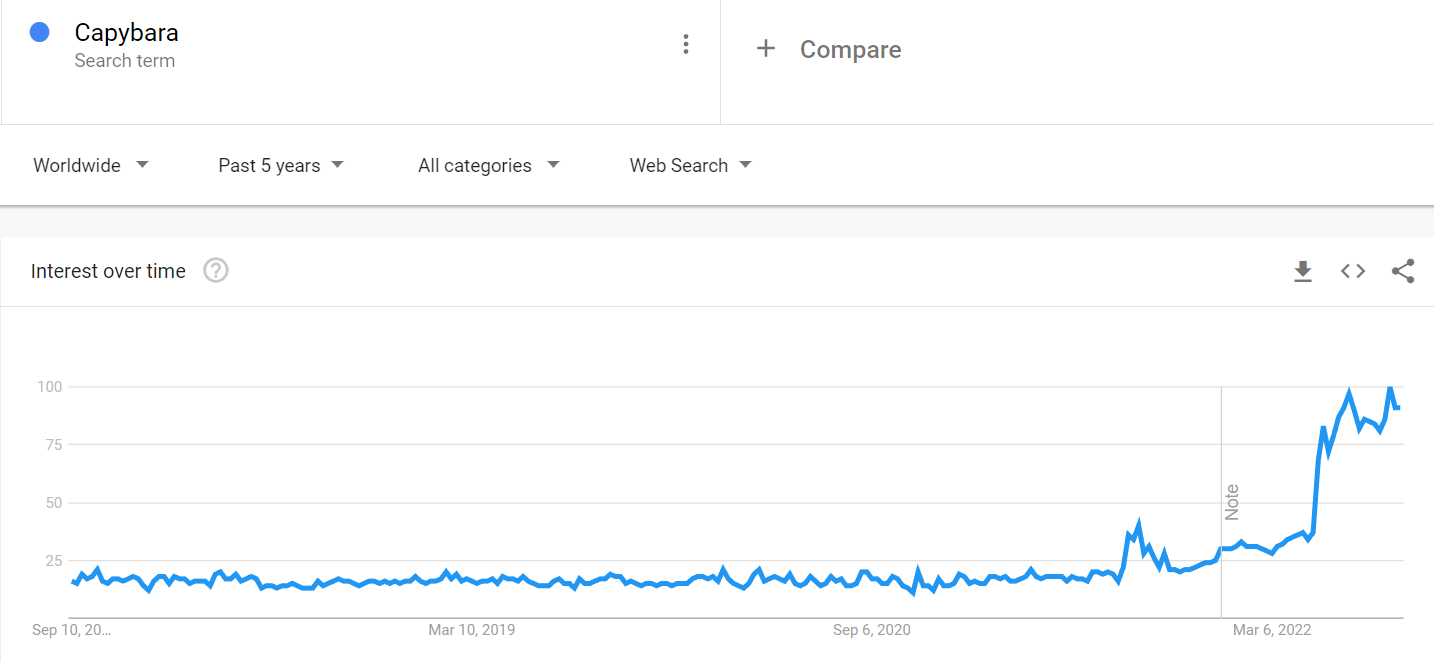1434x662 pixels.
Task: Click the Capybara search term field
Action: point(127,33)
